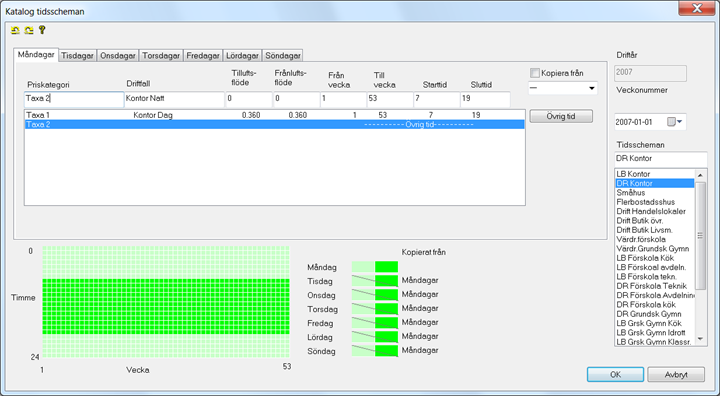Image resolution: width=720 pixels, height=396 pixels.
Task: Open the calendar icon in date field
Action: click(x=671, y=122)
